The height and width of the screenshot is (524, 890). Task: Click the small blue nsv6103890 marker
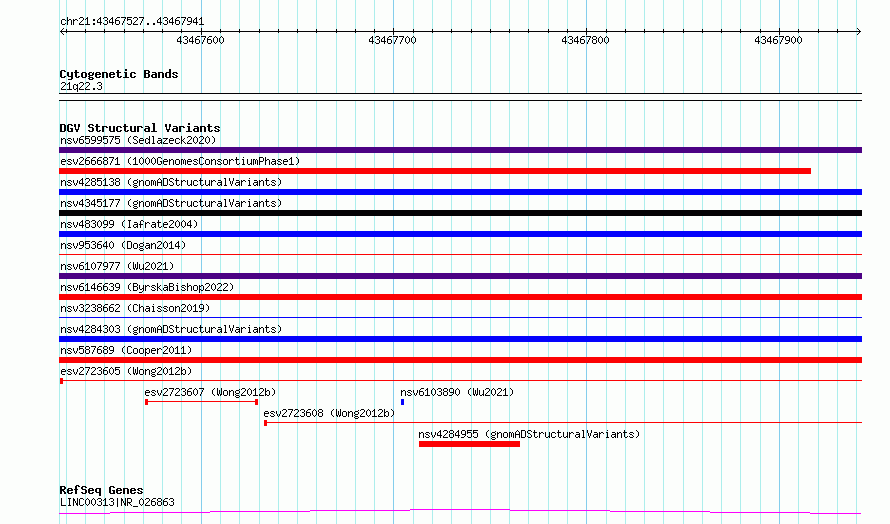click(402, 402)
